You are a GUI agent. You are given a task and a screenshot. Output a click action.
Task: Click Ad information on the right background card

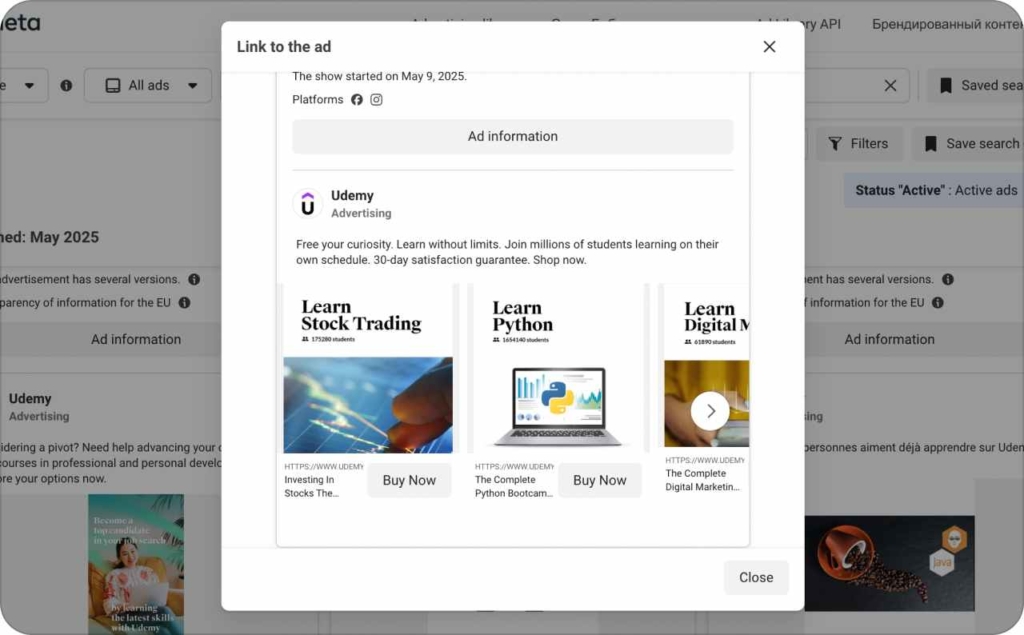pos(889,339)
